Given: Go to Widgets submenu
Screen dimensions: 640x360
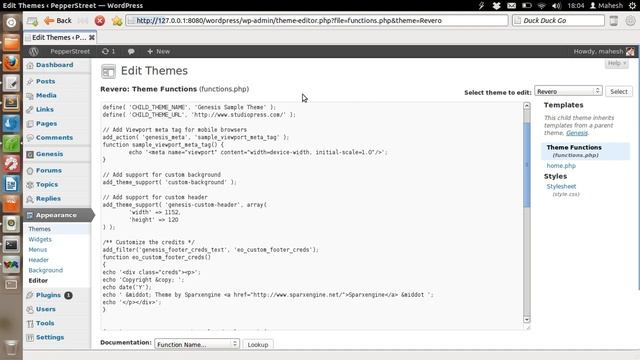Looking at the screenshot, I should (40, 240).
